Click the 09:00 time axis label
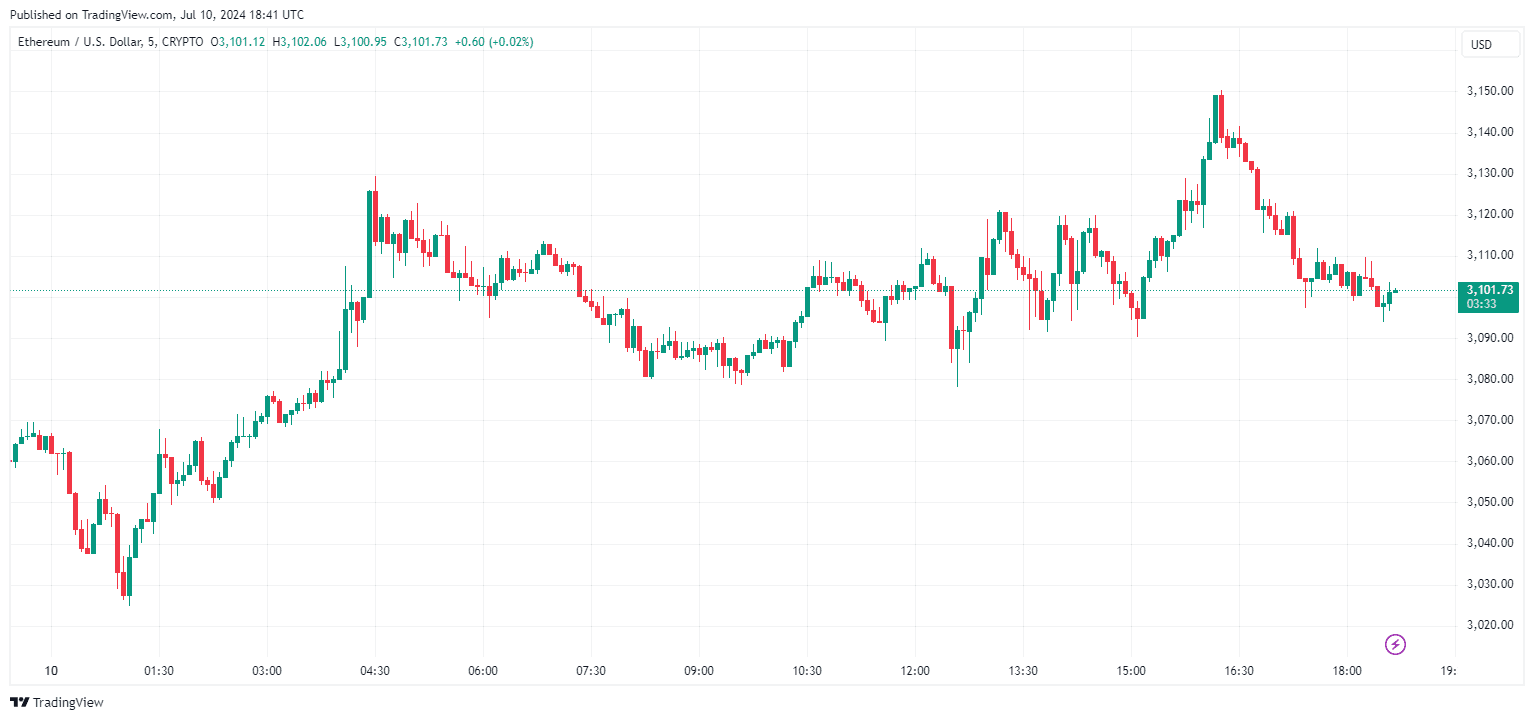This screenshot has height=720, width=1534. 699,671
